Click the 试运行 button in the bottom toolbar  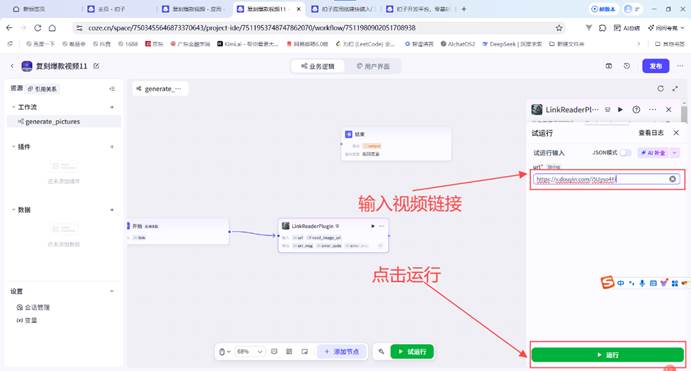[x=412, y=352]
